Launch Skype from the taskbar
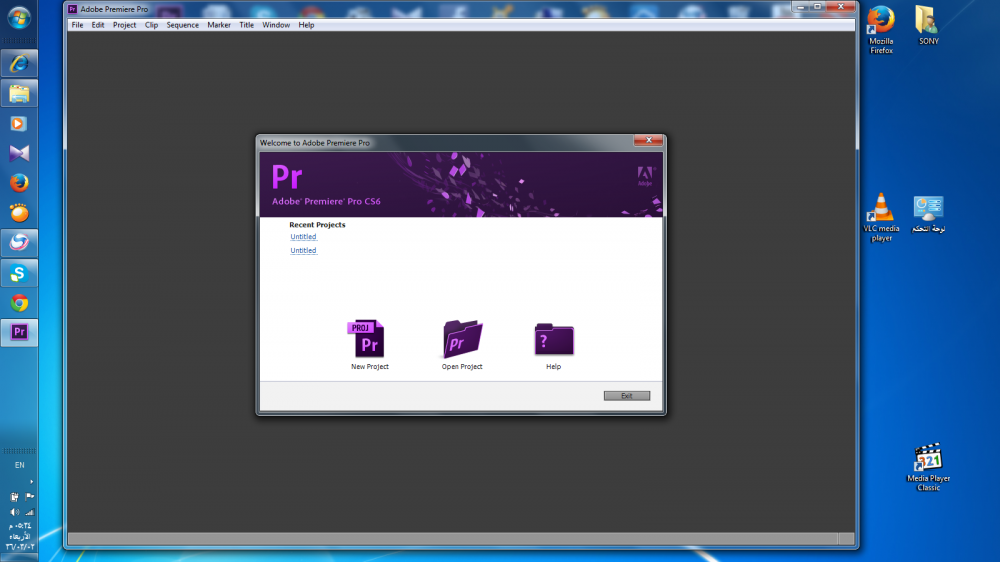Image resolution: width=1000 pixels, height=562 pixels. coord(19,273)
